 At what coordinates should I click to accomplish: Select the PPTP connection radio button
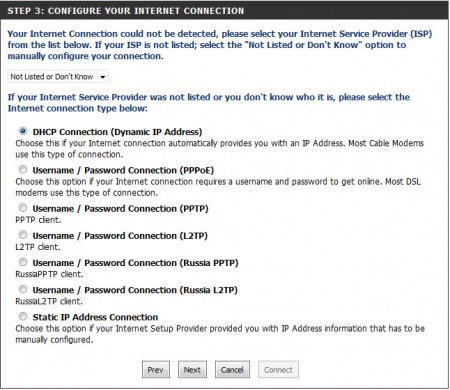[x=23, y=208]
